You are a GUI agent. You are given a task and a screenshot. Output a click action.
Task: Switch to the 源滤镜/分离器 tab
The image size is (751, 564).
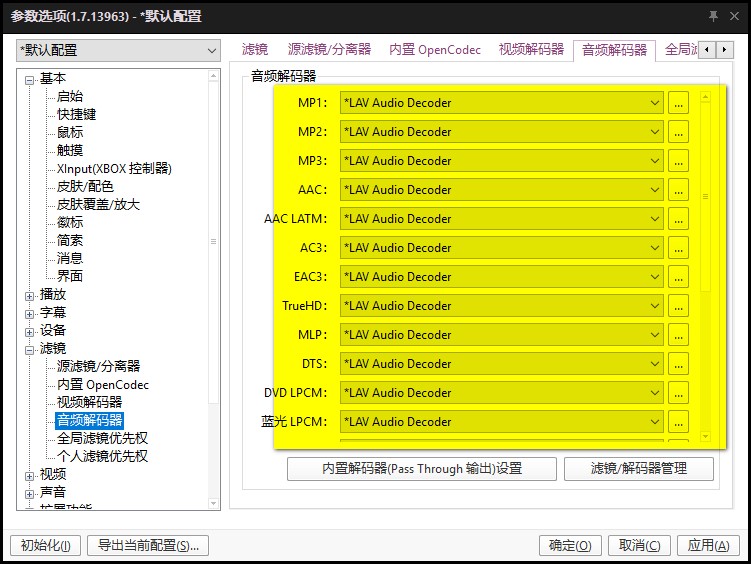[329, 49]
